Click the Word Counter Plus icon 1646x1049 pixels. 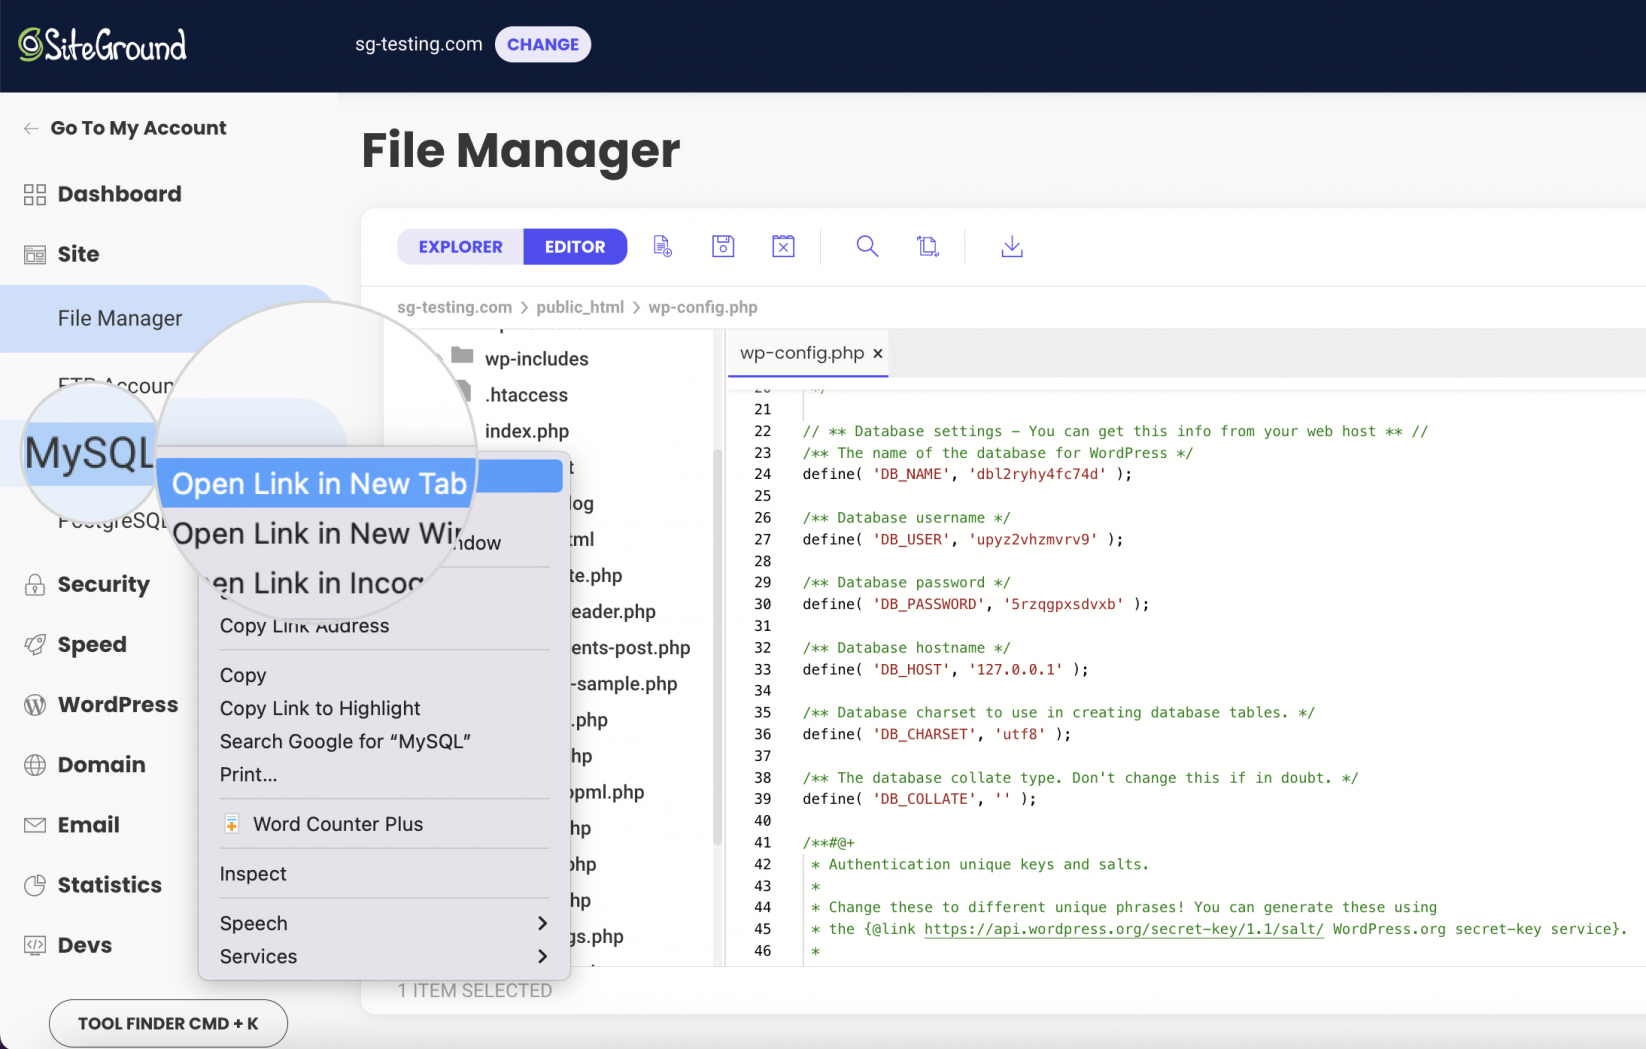click(231, 824)
